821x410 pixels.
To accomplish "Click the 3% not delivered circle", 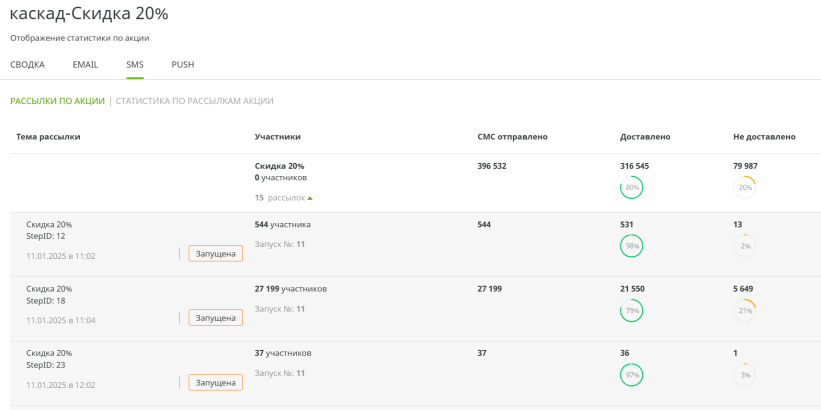I will (744, 374).
